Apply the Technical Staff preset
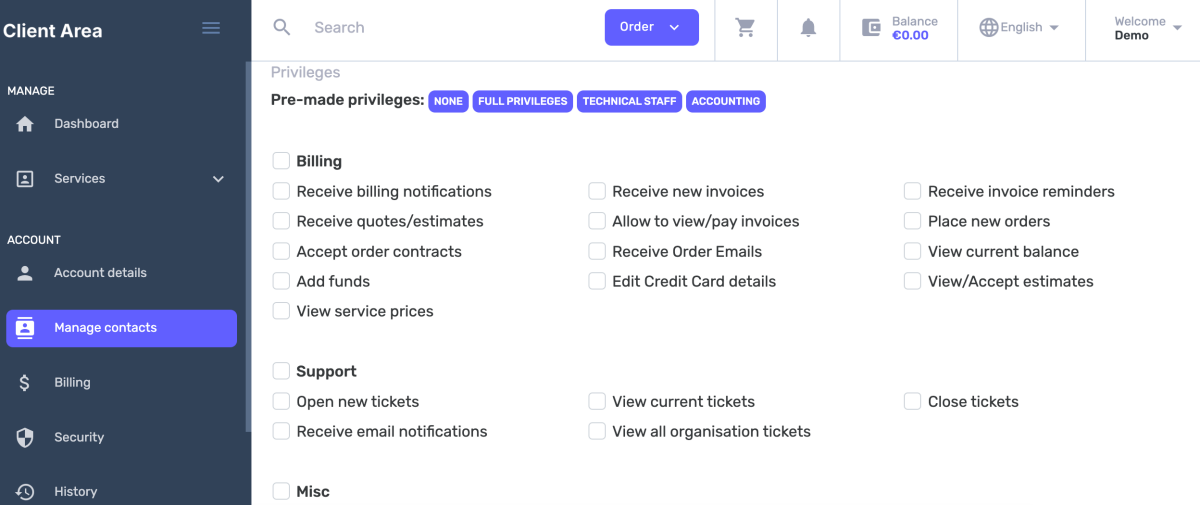The height and width of the screenshot is (505, 1200). [x=630, y=101]
